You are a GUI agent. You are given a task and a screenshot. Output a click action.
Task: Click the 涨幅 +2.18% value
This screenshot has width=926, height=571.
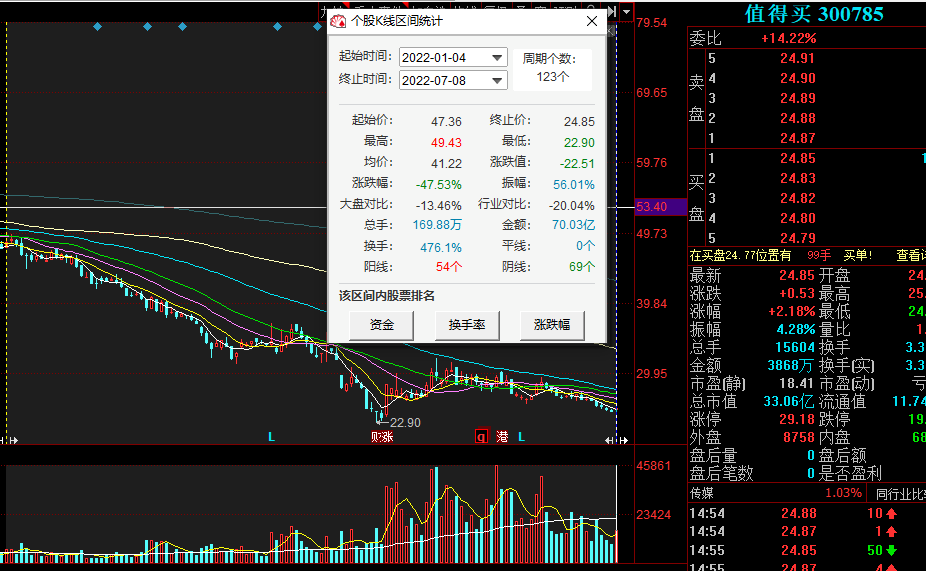pyautogui.click(x=791, y=311)
